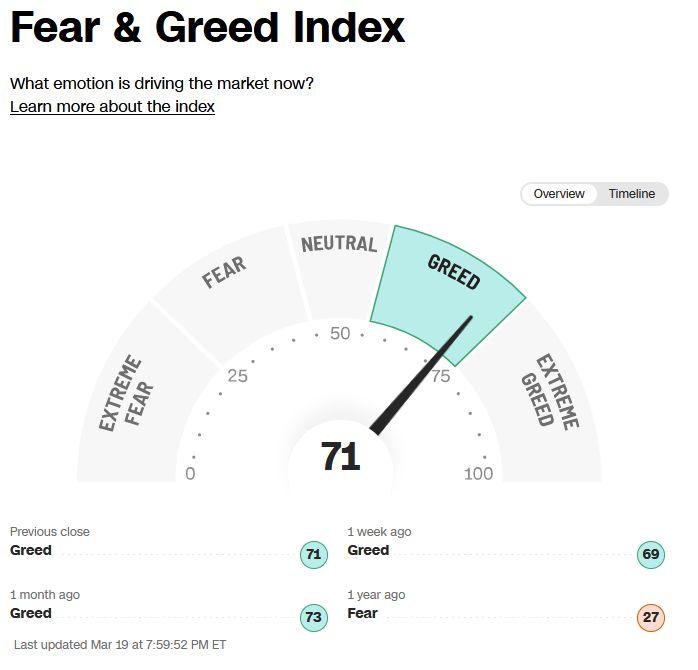Click the large 71 gauge center reading
This screenshot has width=698, height=670.
[341, 456]
